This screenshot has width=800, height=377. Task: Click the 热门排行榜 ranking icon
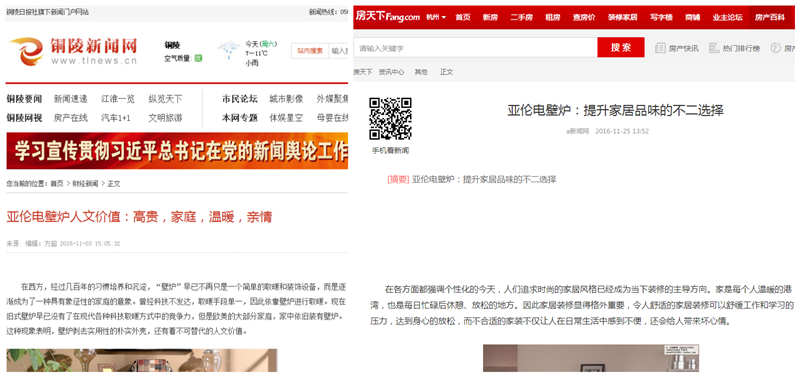pyautogui.click(x=714, y=48)
